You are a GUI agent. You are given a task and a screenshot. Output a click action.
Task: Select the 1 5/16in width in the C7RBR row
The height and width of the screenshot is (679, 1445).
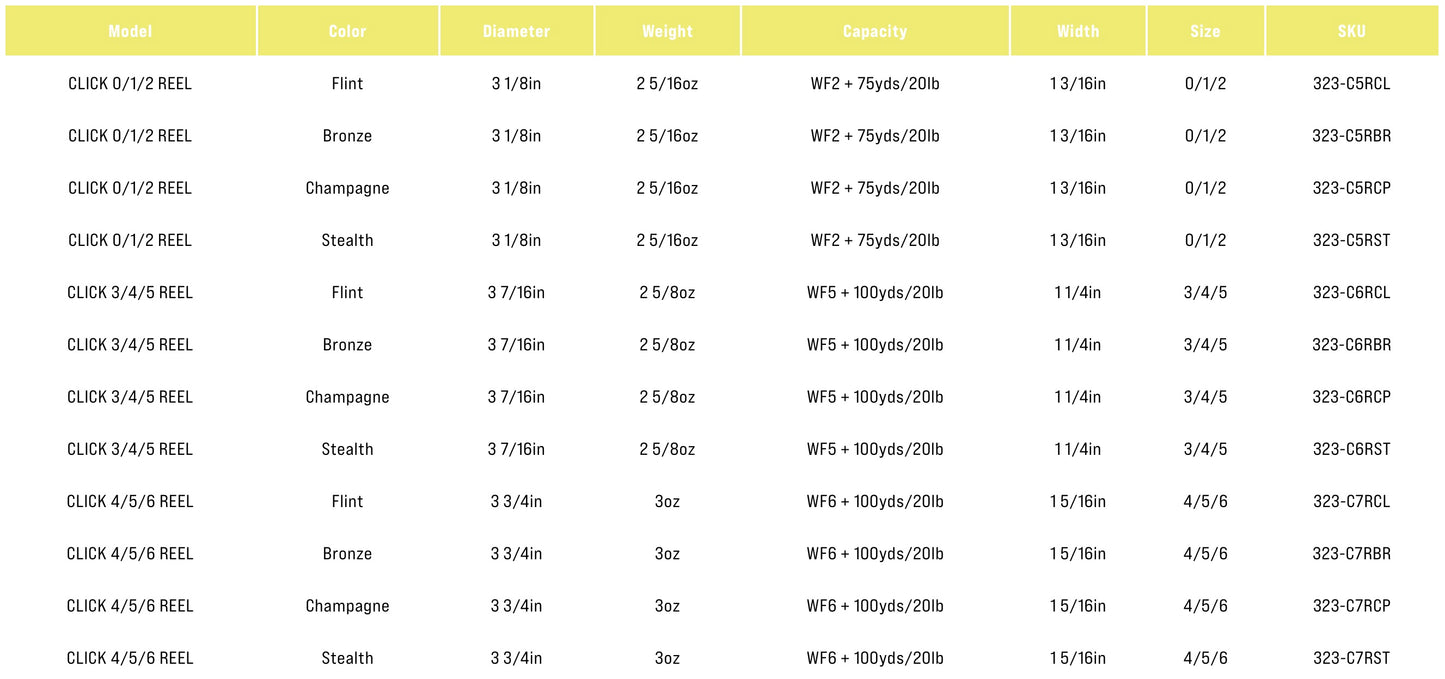pos(1078,554)
